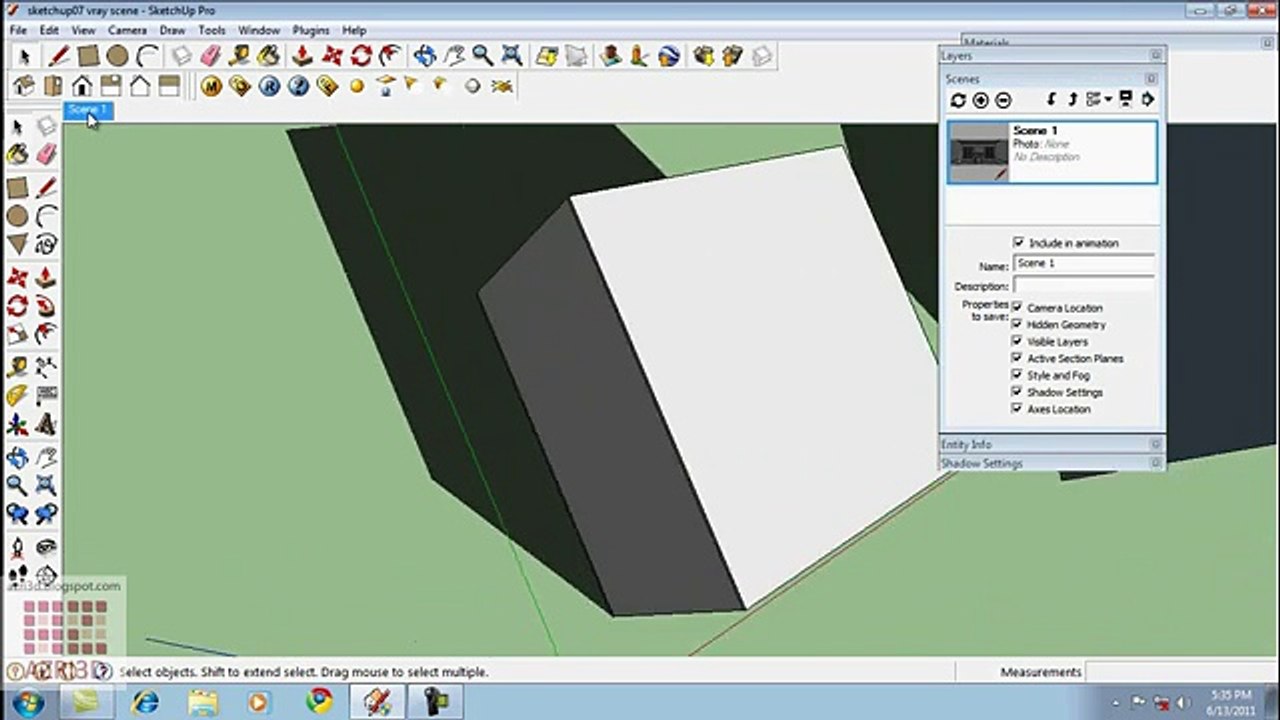Select the Polygon tool in left toolbar
1280x720 pixels.
[x=17, y=244]
